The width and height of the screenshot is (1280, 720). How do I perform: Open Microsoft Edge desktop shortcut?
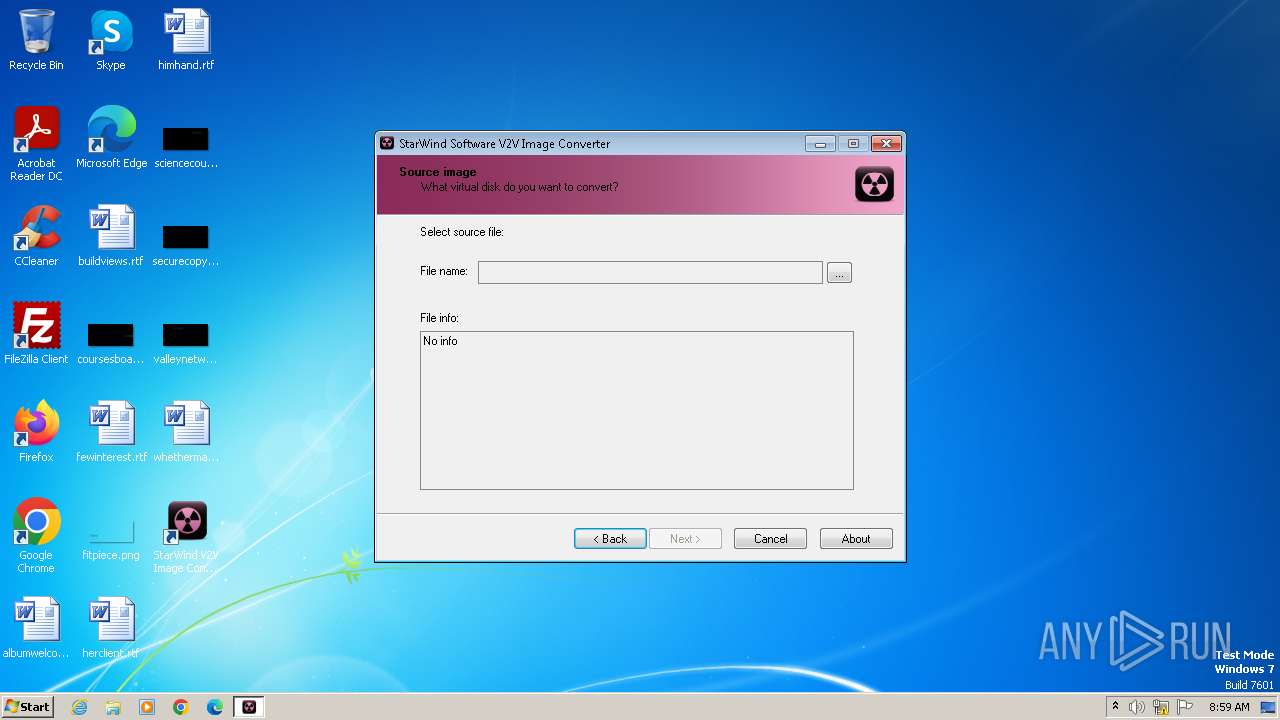pyautogui.click(x=111, y=138)
